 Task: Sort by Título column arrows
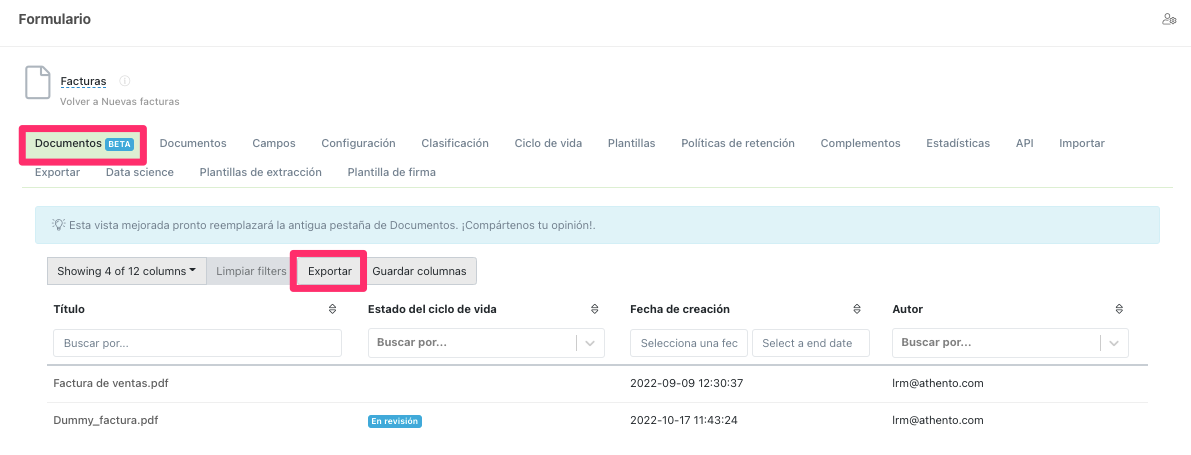pos(333,309)
